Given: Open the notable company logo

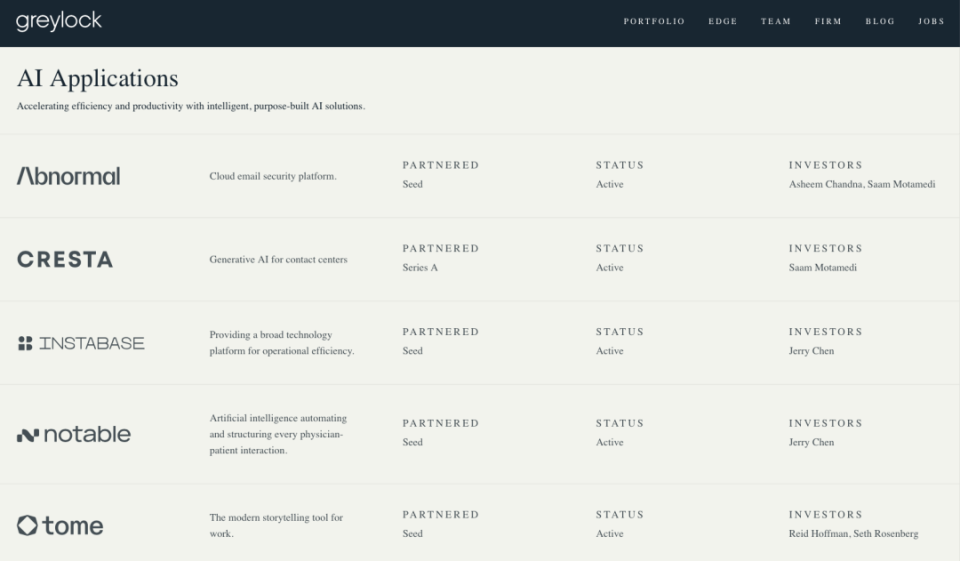Looking at the screenshot, I should (73, 434).
